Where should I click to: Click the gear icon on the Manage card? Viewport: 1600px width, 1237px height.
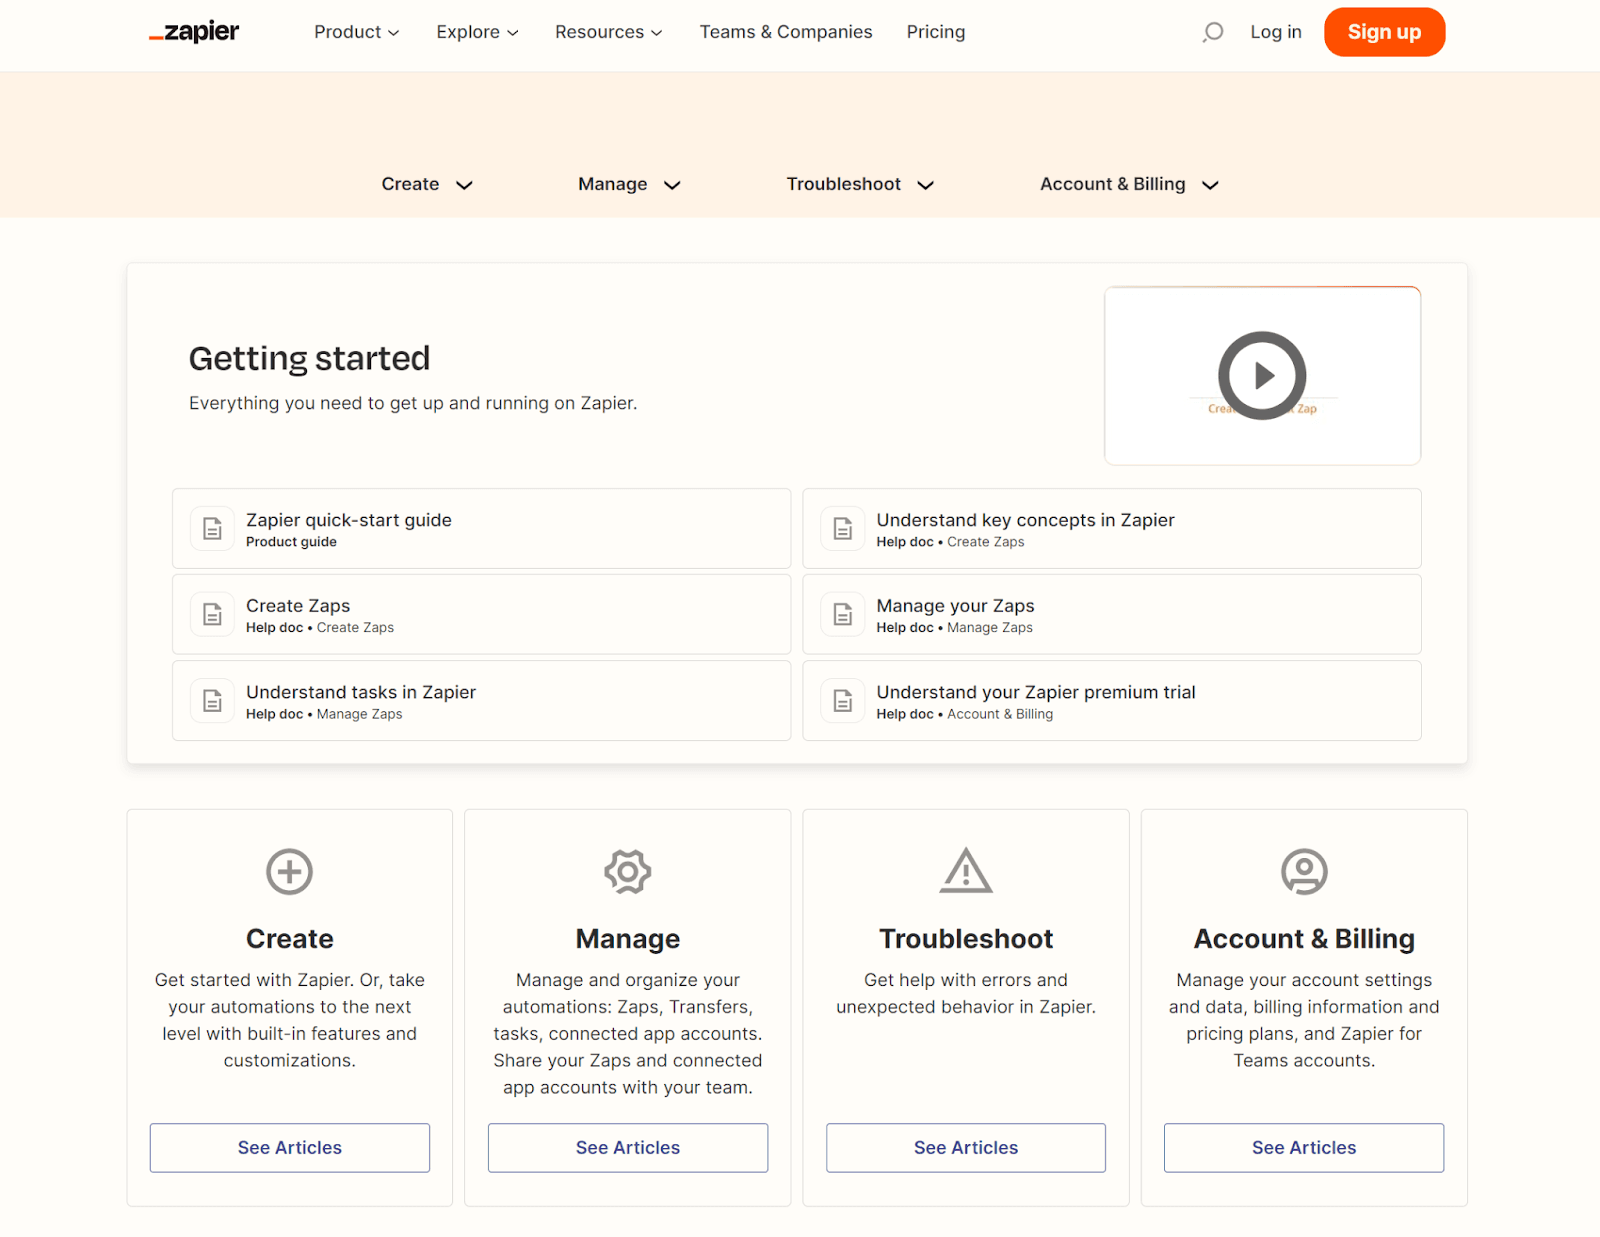(x=627, y=870)
